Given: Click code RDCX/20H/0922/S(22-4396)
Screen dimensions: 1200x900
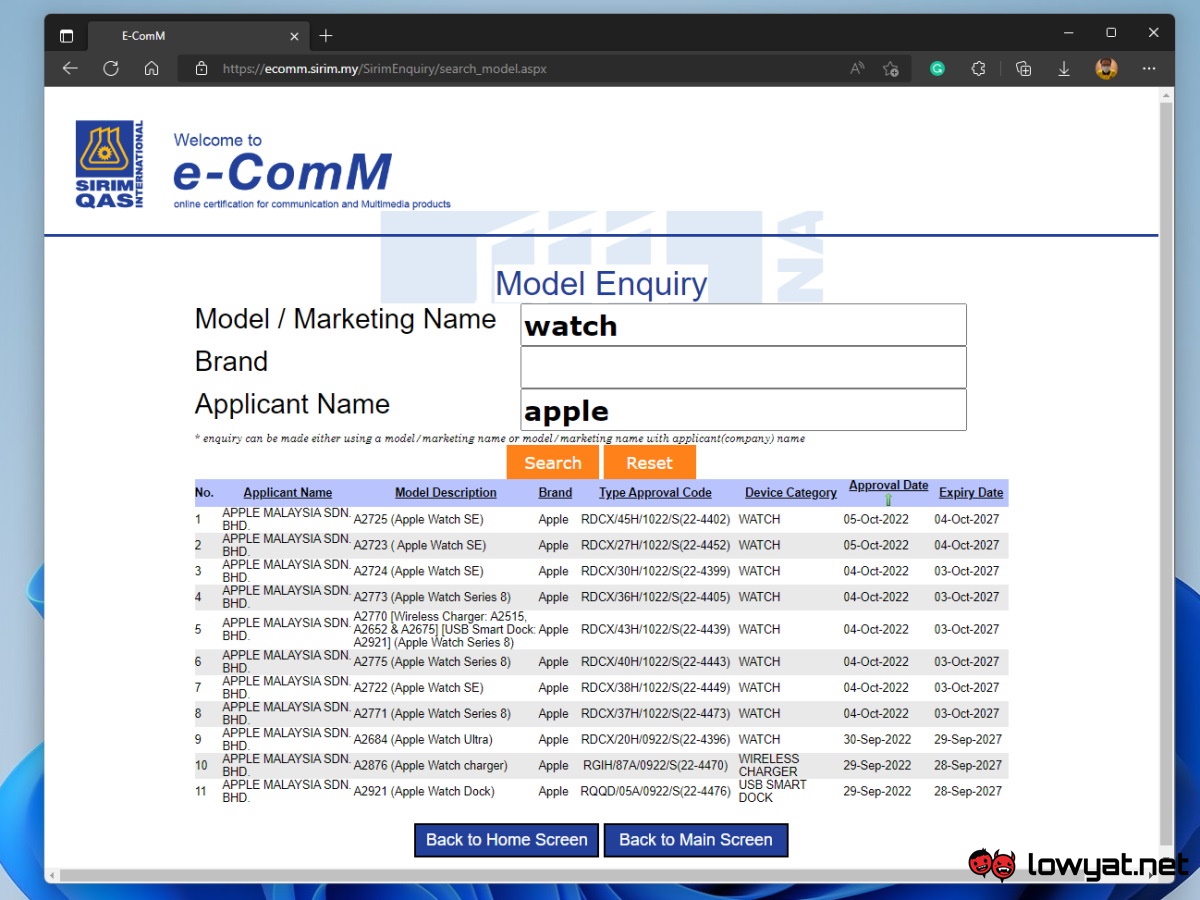Looking at the screenshot, I should [656, 739].
